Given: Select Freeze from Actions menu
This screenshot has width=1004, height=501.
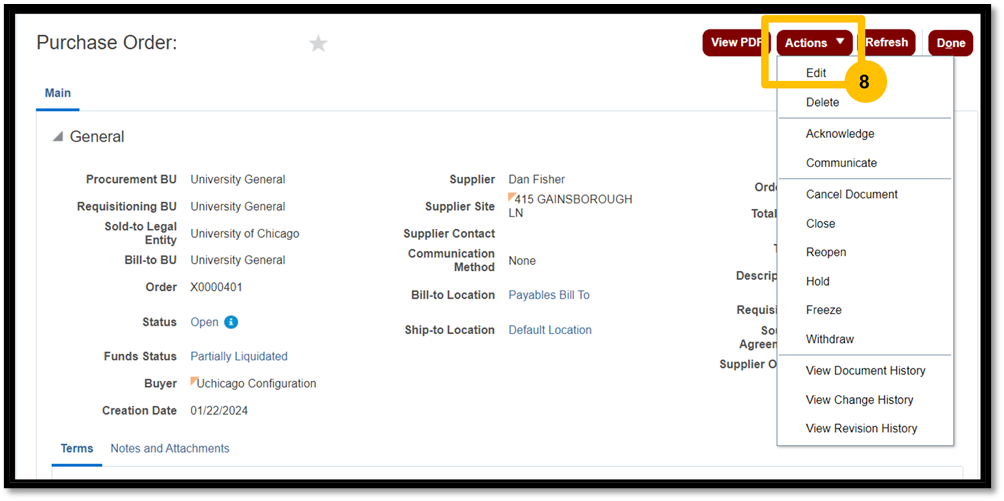Looking at the screenshot, I should pyautogui.click(x=823, y=310).
